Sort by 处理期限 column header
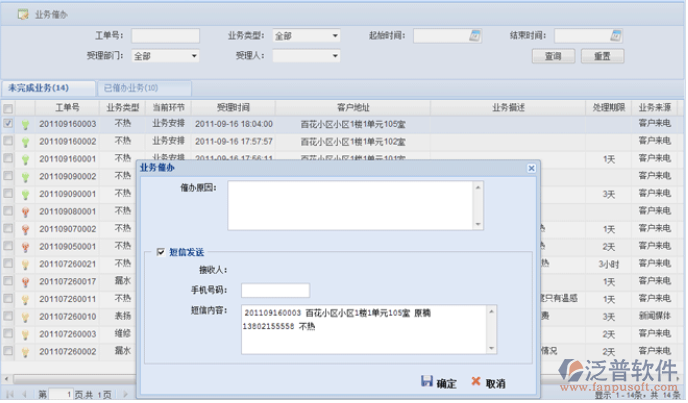Image resolution: width=688 pixels, height=403 pixels. (609, 108)
